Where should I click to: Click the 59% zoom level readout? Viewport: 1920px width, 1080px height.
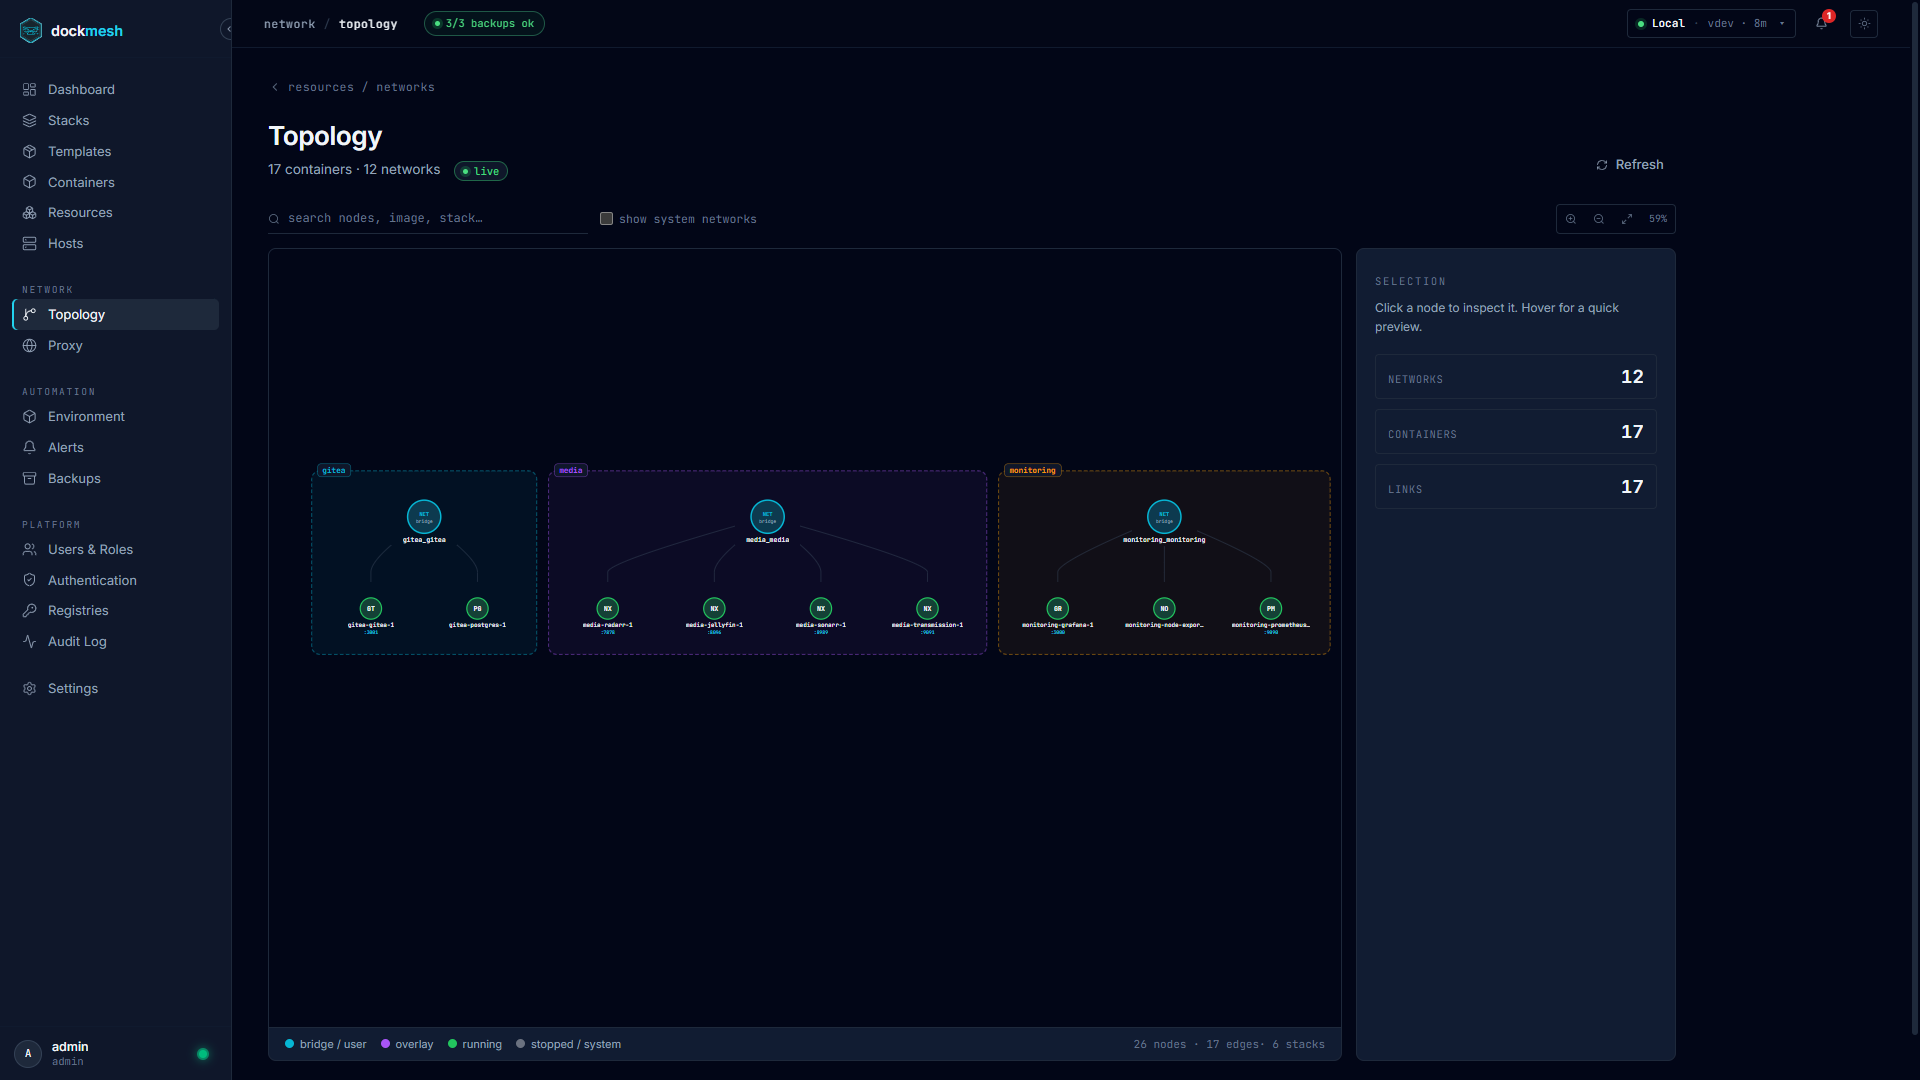pos(1658,219)
